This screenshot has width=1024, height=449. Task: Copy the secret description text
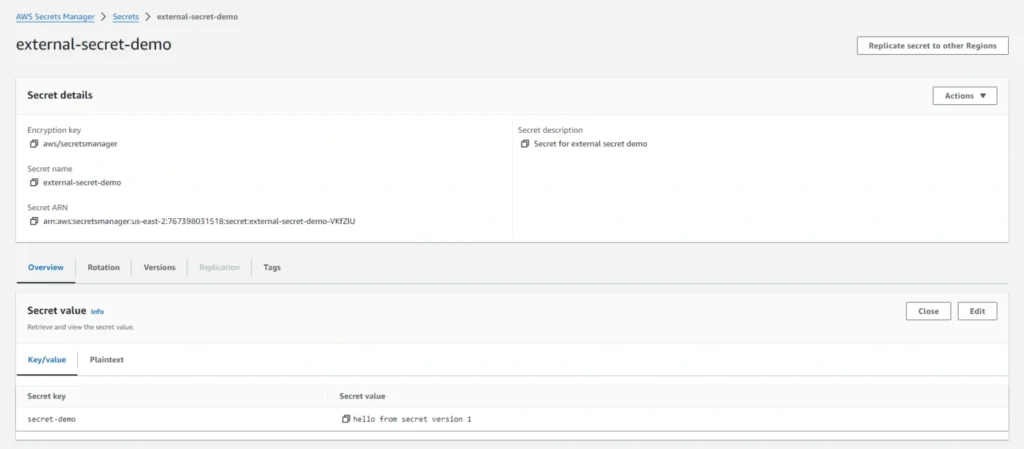[x=525, y=144]
